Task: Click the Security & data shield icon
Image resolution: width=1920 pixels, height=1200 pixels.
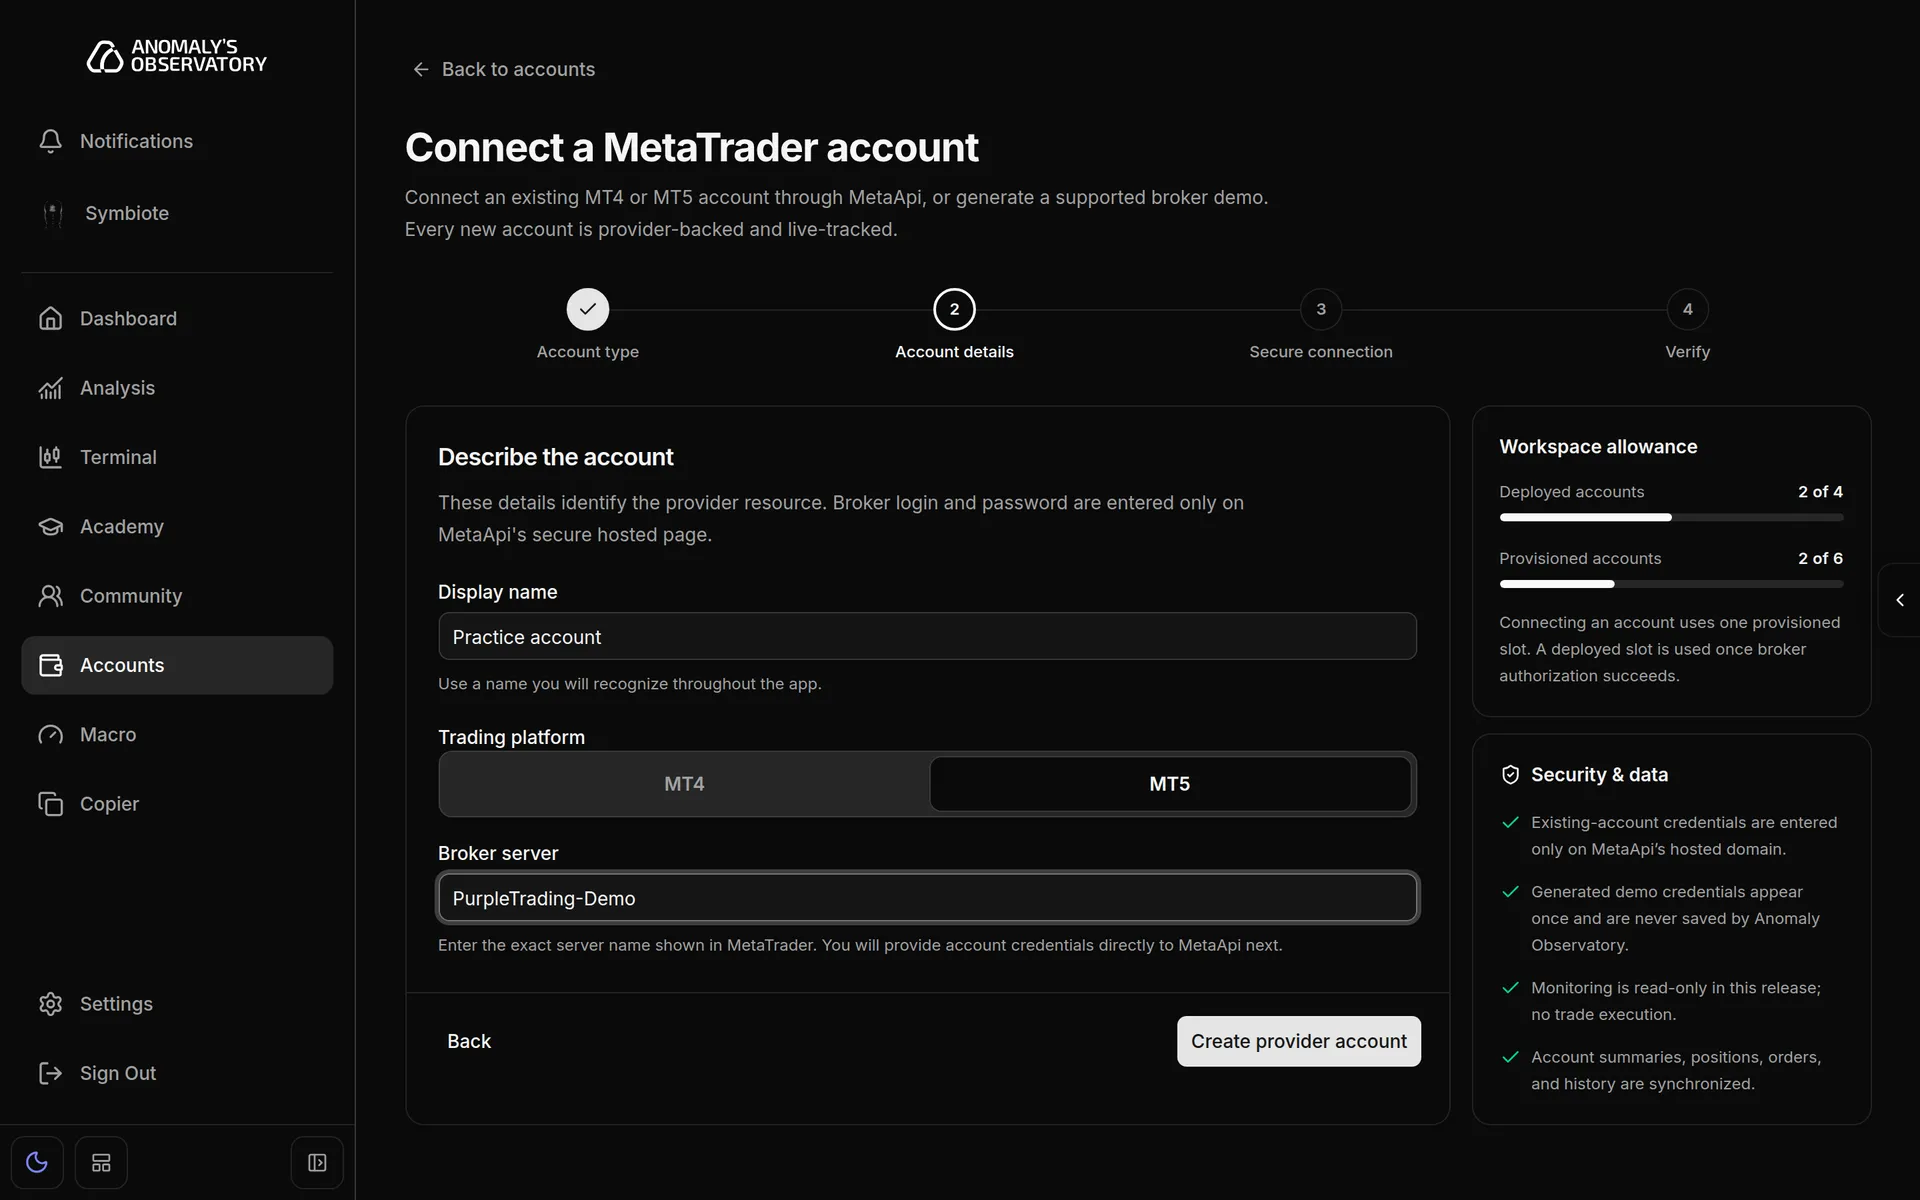Action: click(1510, 775)
